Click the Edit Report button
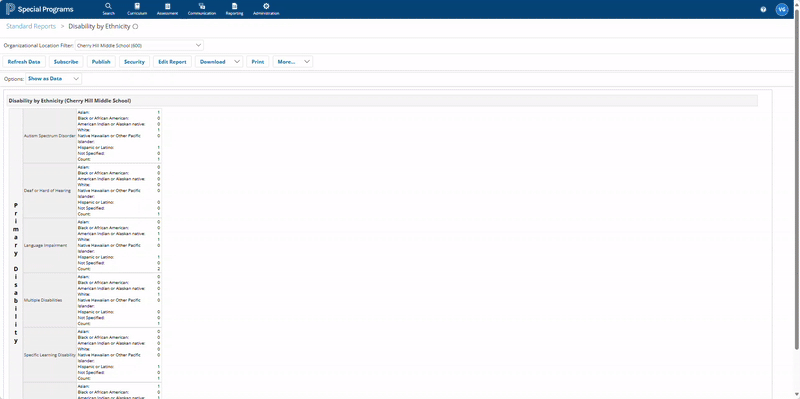The height and width of the screenshot is (399, 800). (172, 62)
